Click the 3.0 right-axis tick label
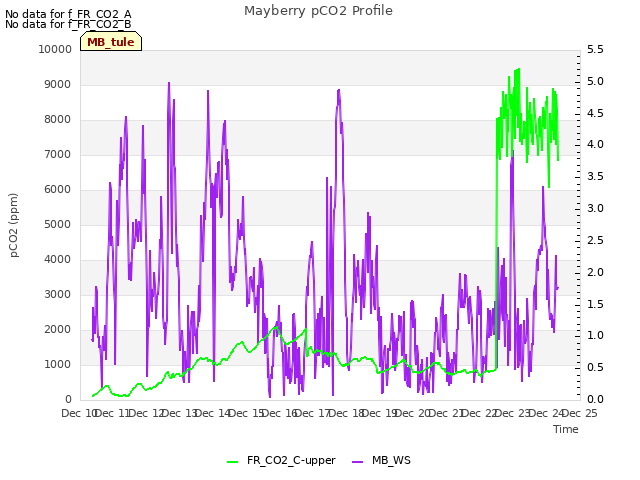 [x=595, y=208]
